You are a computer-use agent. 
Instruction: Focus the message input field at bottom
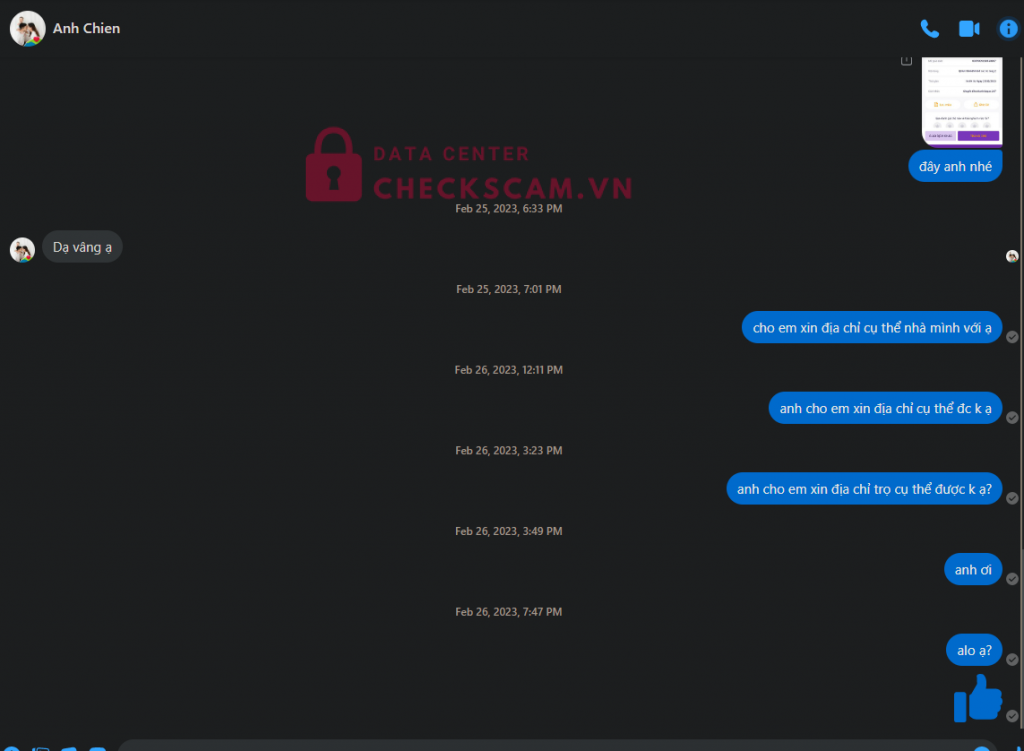click(555, 746)
